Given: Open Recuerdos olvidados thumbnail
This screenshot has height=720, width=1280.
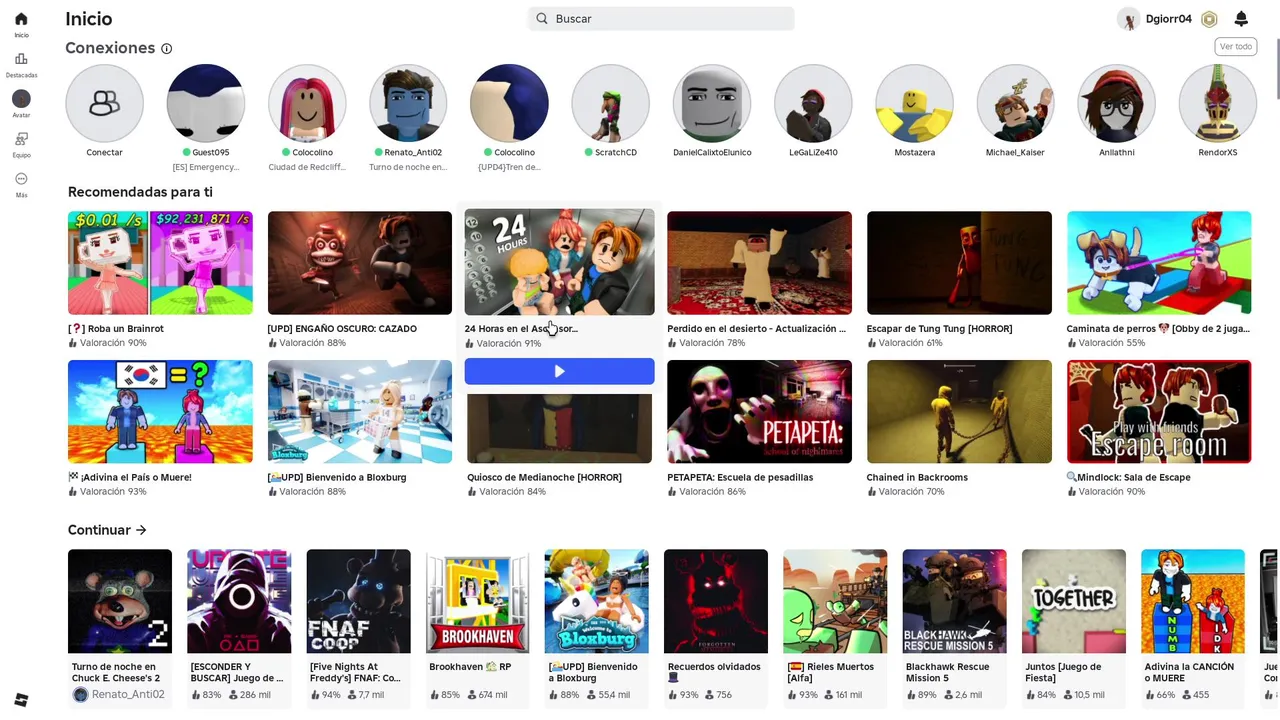Looking at the screenshot, I should point(716,601).
